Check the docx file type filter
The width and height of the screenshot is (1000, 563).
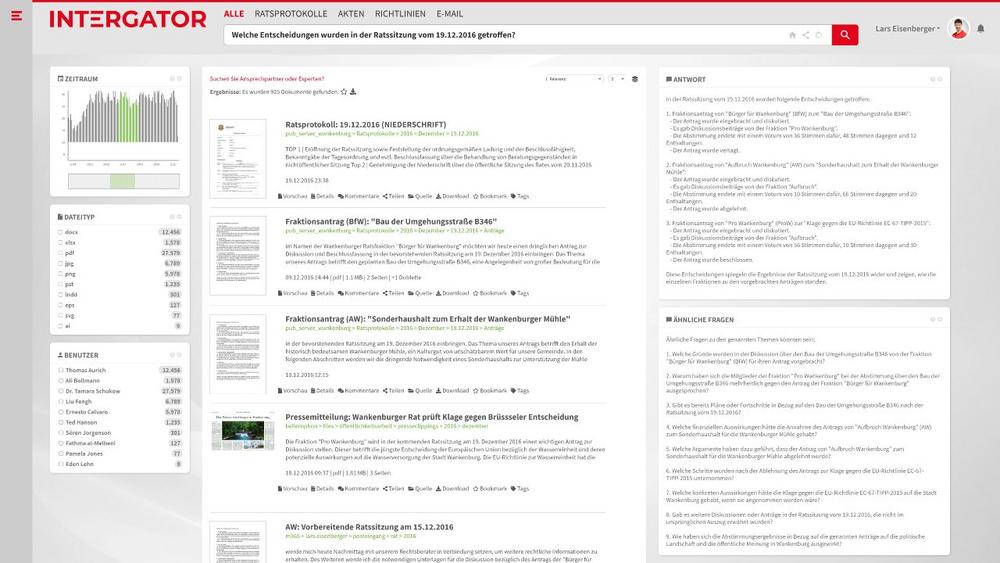(x=61, y=233)
